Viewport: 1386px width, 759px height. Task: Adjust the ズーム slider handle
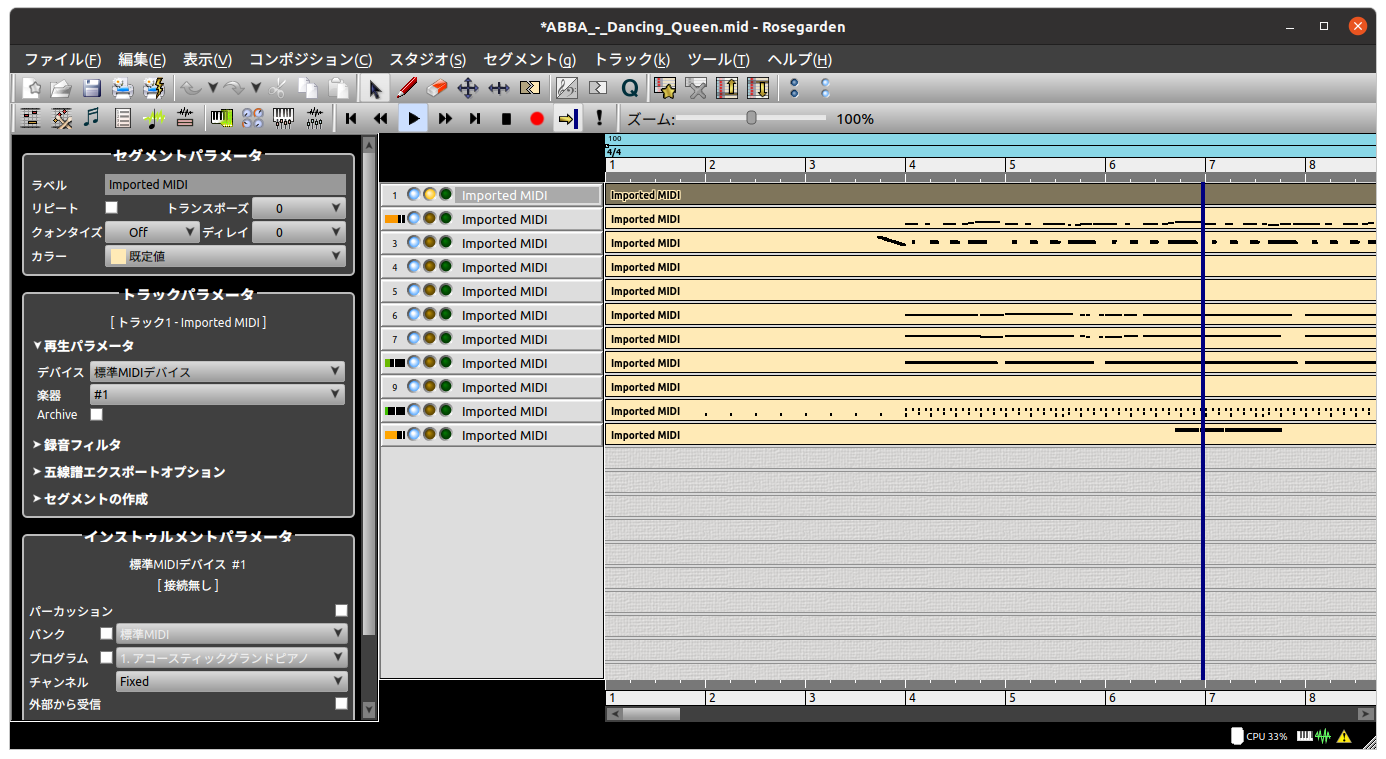click(751, 118)
